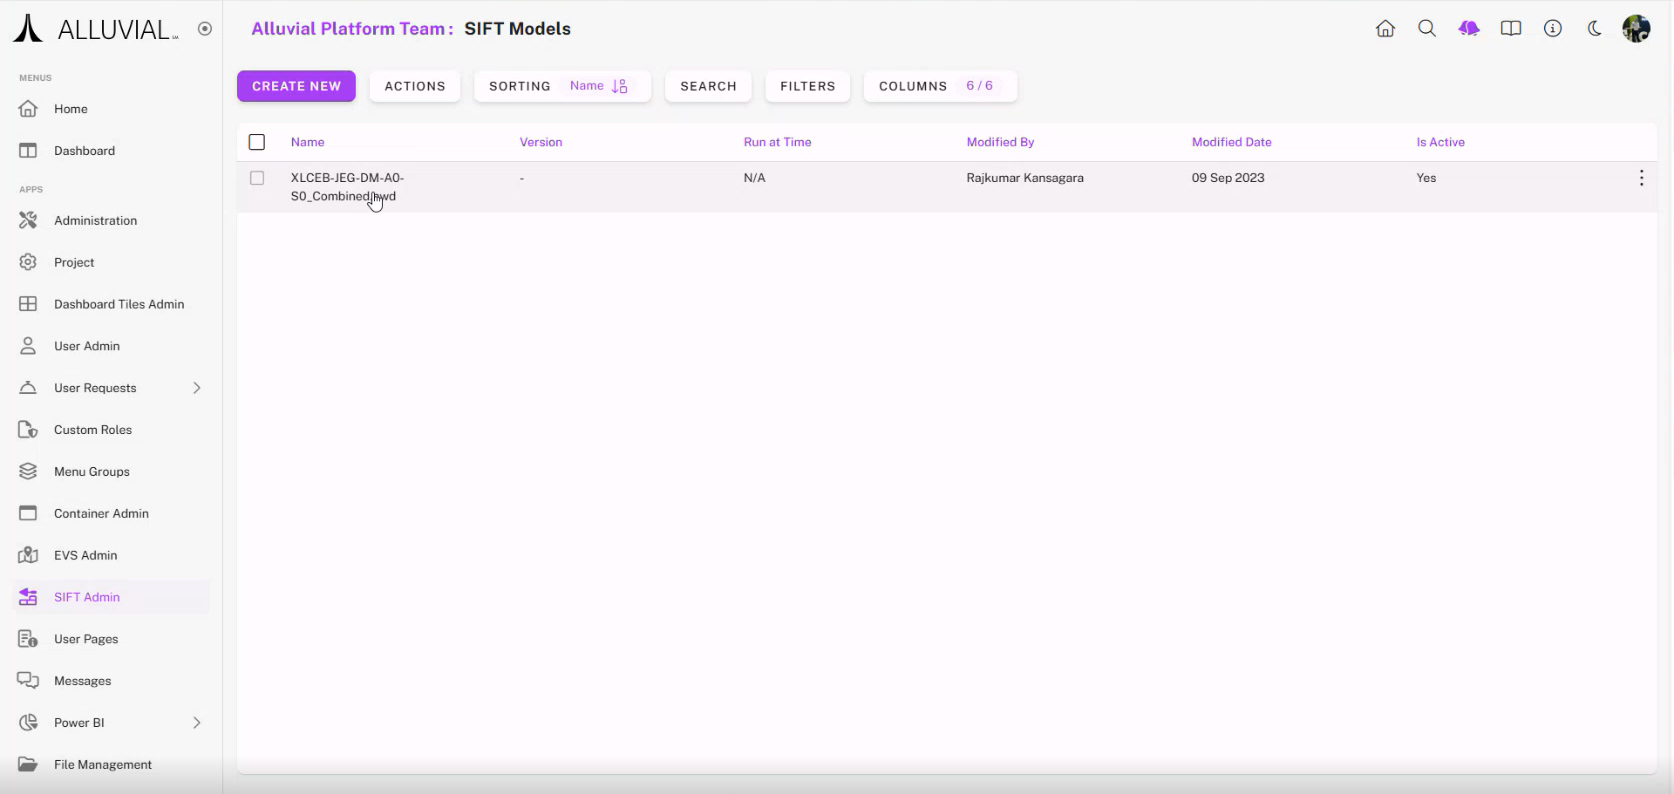Collapse sidebar using the circle pin icon
The width and height of the screenshot is (1674, 794).
click(205, 29)
